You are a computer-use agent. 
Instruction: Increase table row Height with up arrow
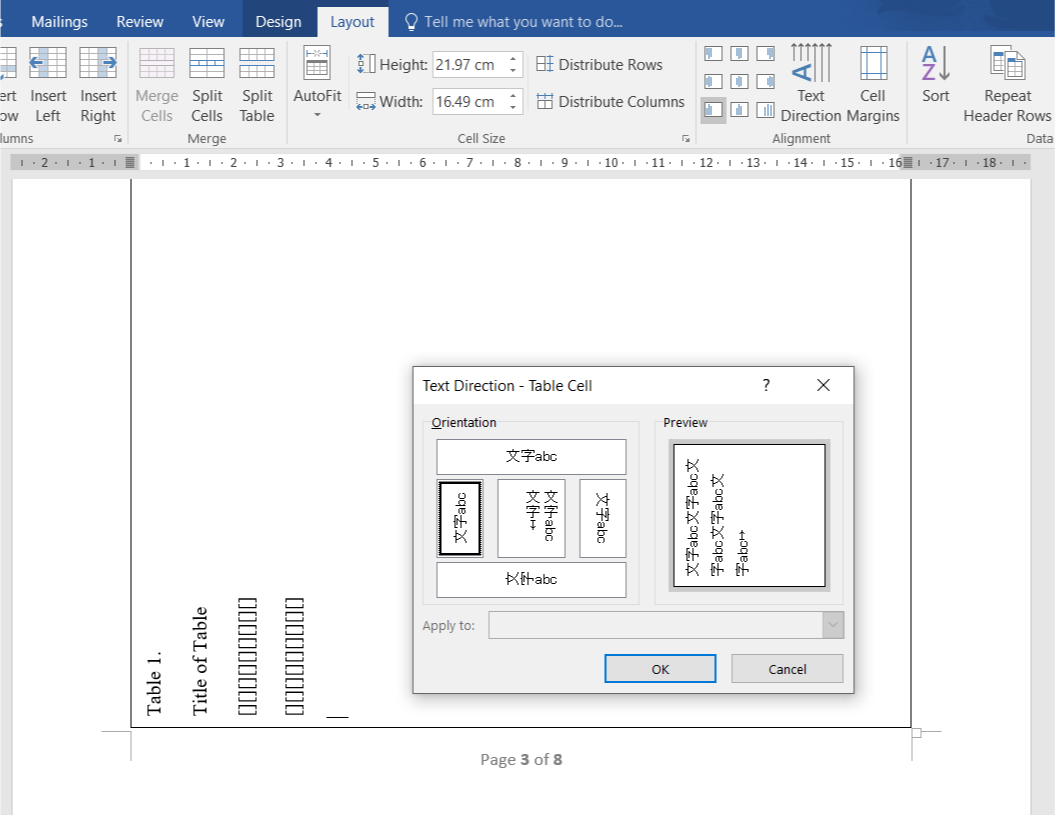513,59
